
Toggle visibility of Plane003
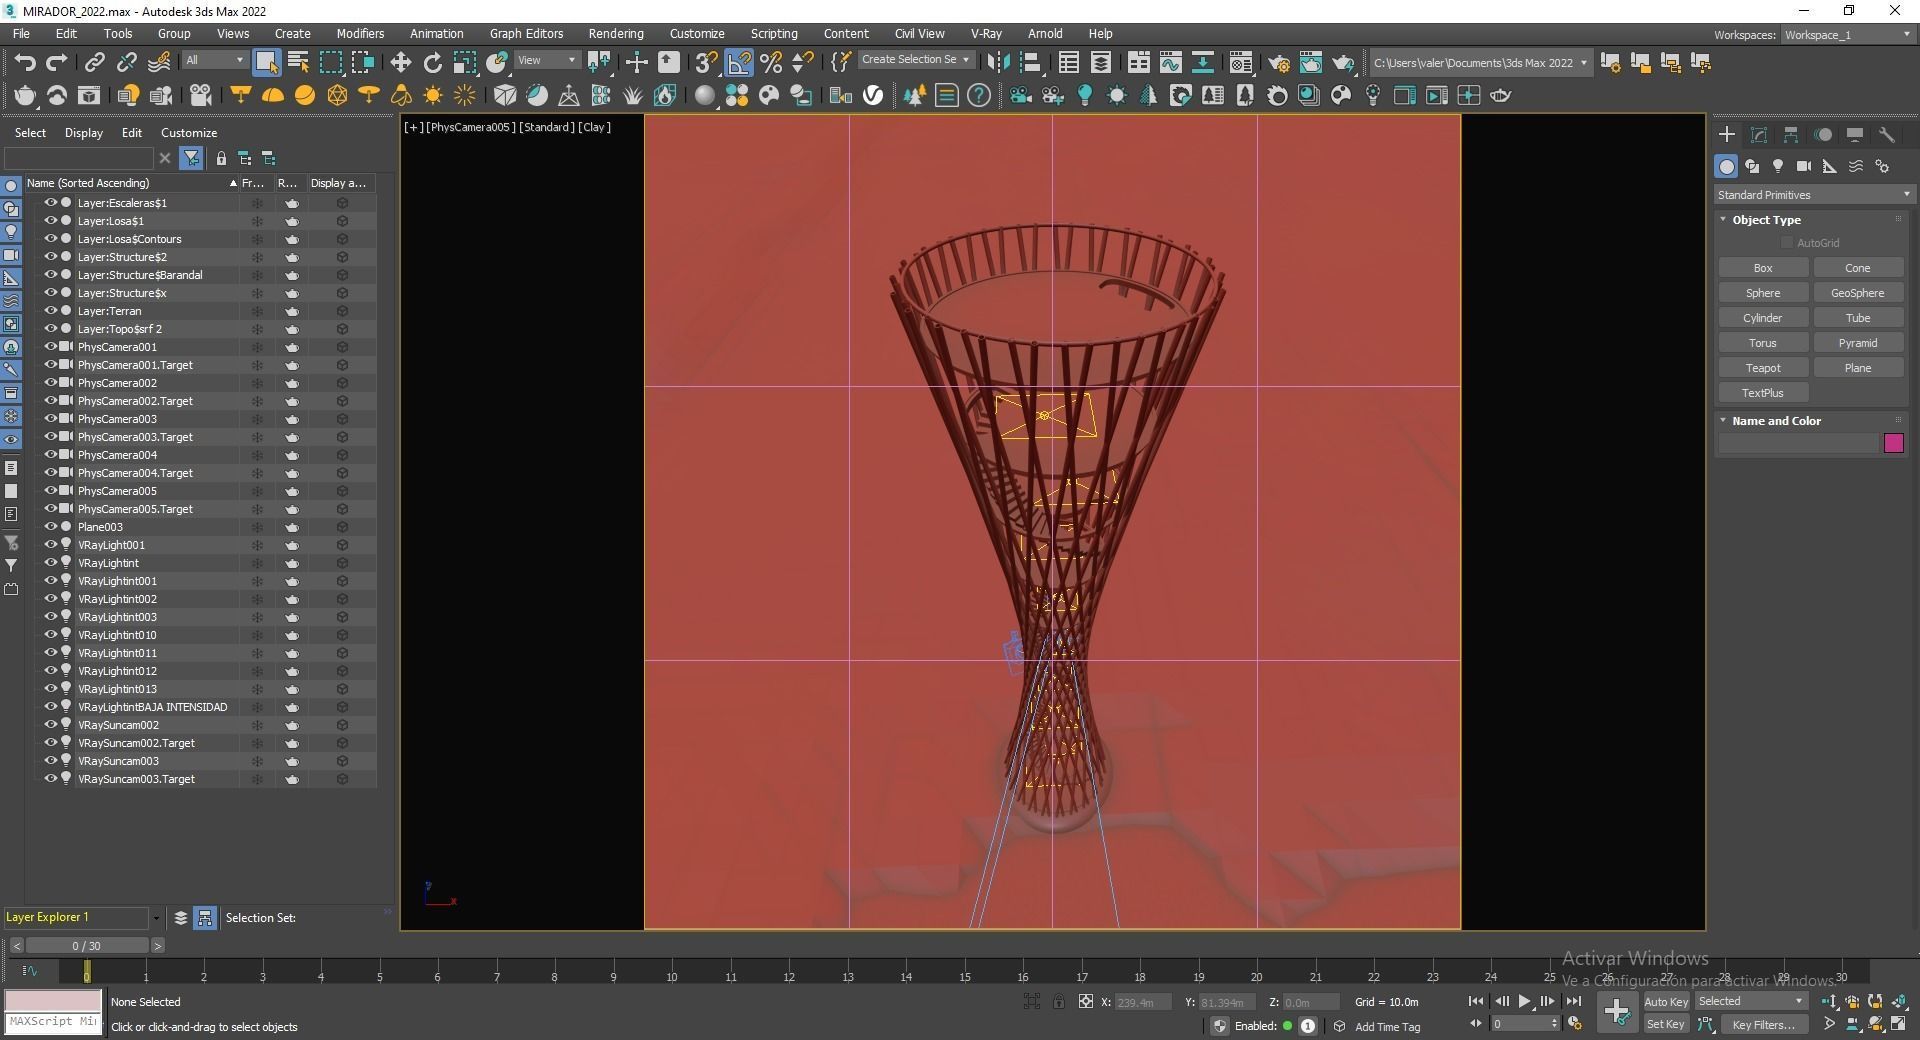coord(50,526)
